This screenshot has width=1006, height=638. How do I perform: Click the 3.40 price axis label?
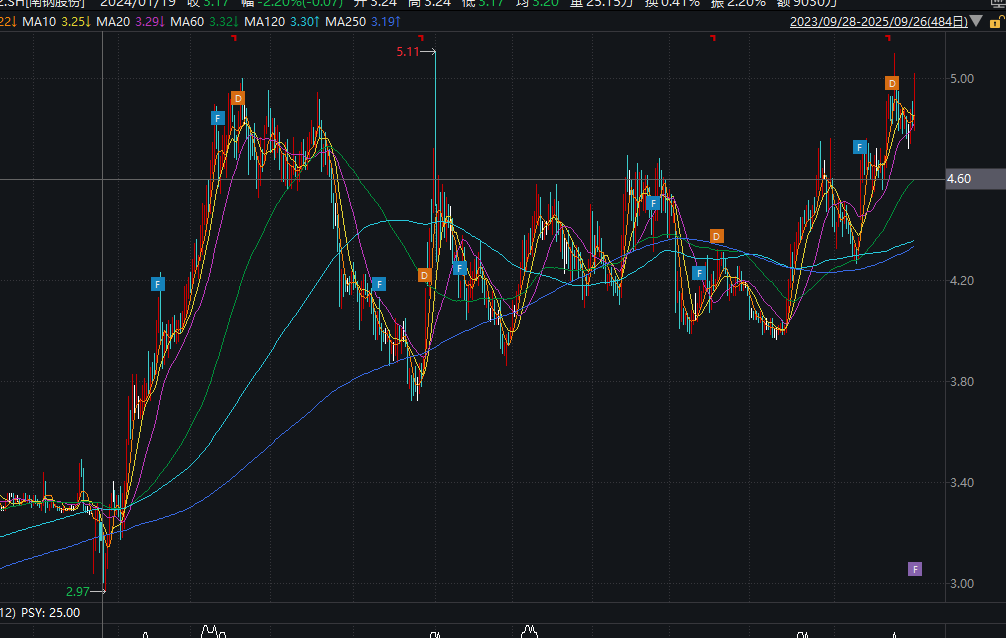click(962, 483)
